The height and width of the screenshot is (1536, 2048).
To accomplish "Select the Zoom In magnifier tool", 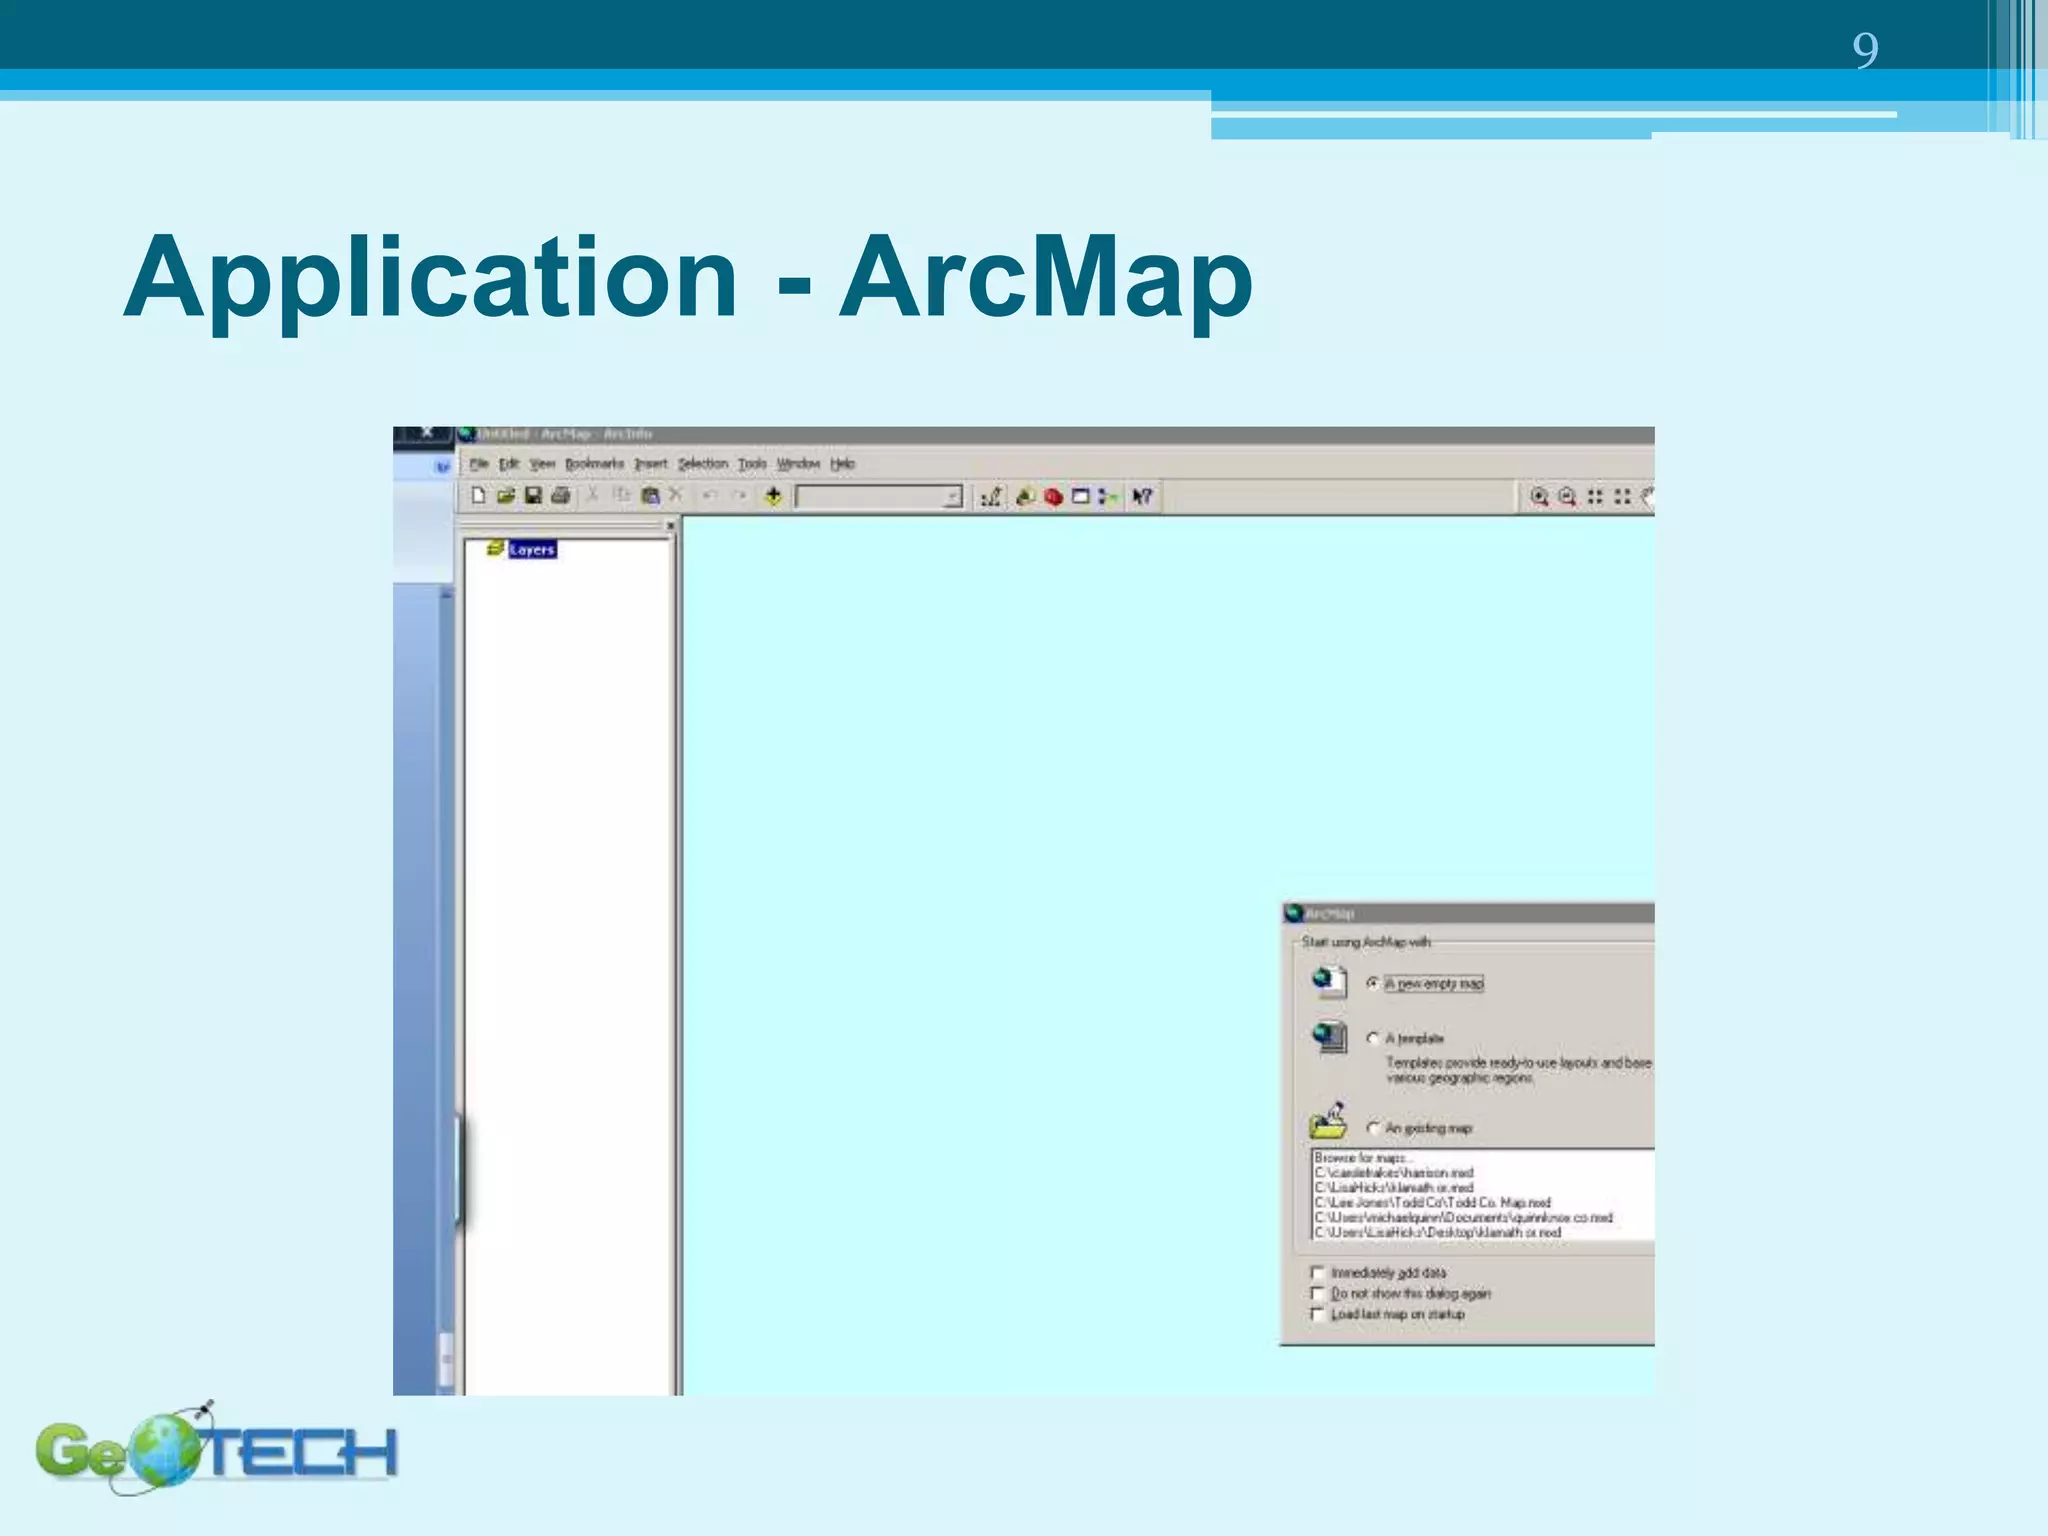I will 1539,497.
